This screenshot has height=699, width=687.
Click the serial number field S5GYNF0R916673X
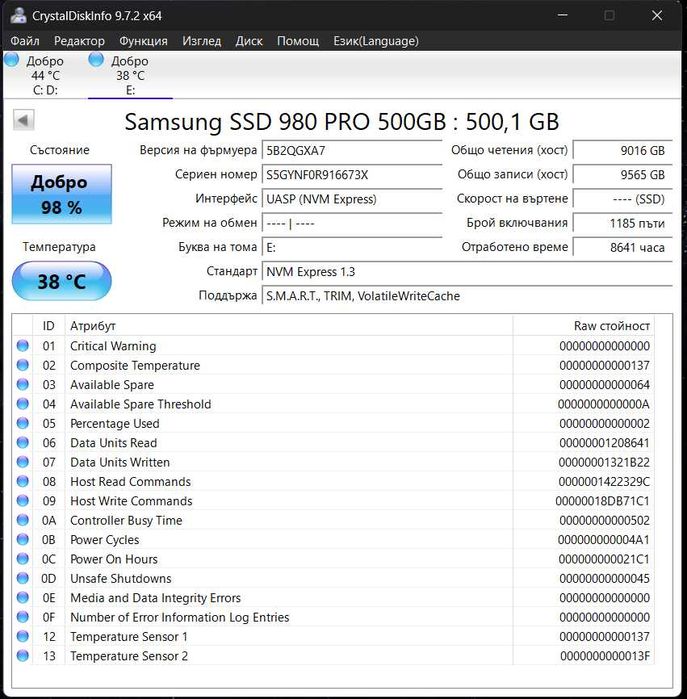[352, 175]
